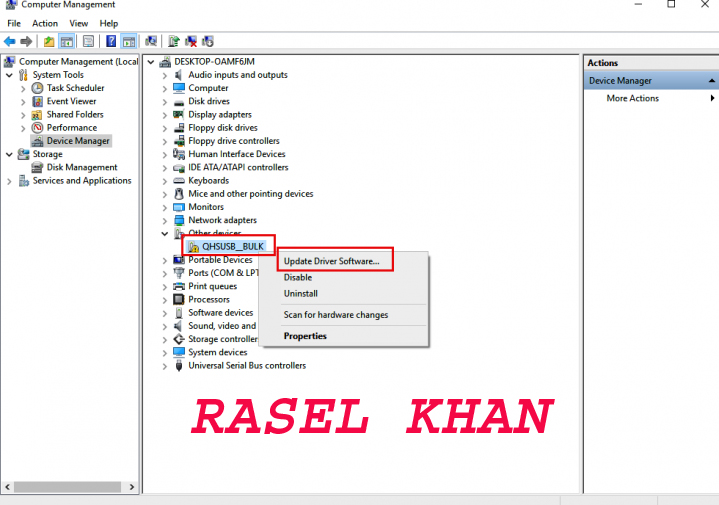Image resolution: width=719 pixels, height=505 pixels.
Task: Select Portable Devices category
Action: click(x=220, y=260)
